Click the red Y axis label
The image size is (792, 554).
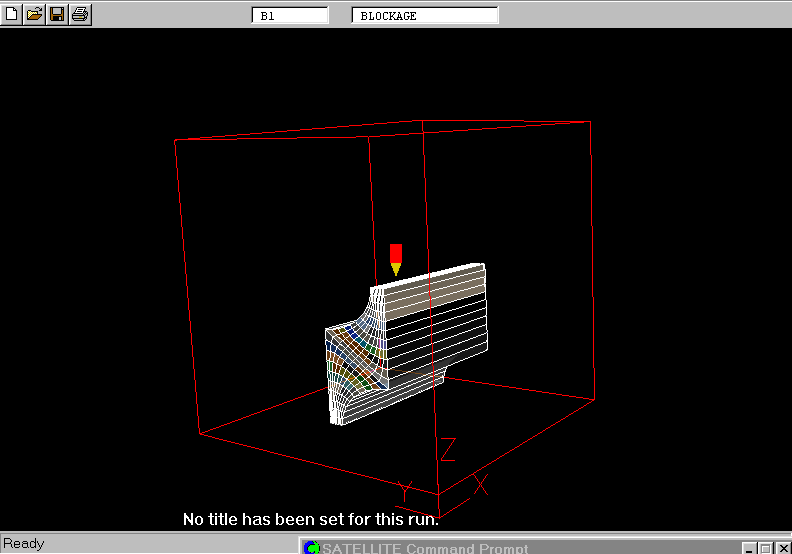click(404, 491)
